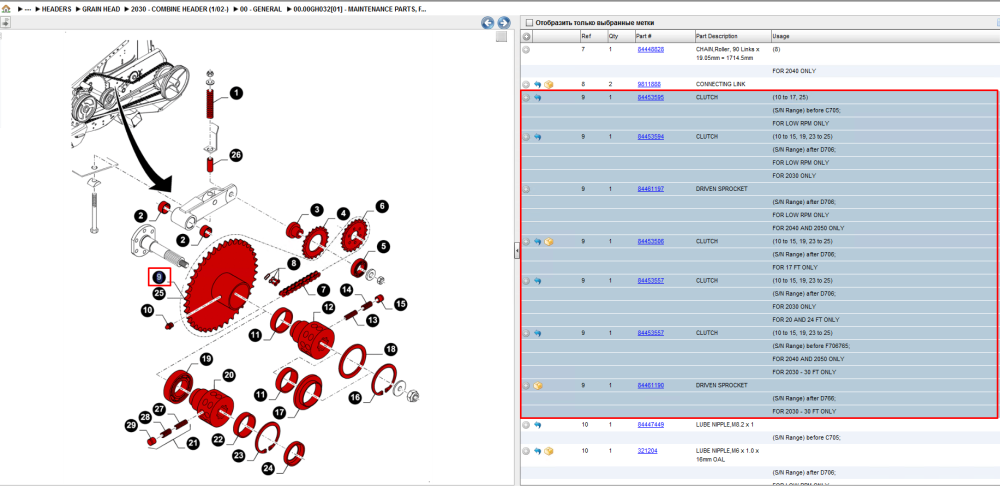Collapse the diagram pane using the splitter arrow

[517, 253]
